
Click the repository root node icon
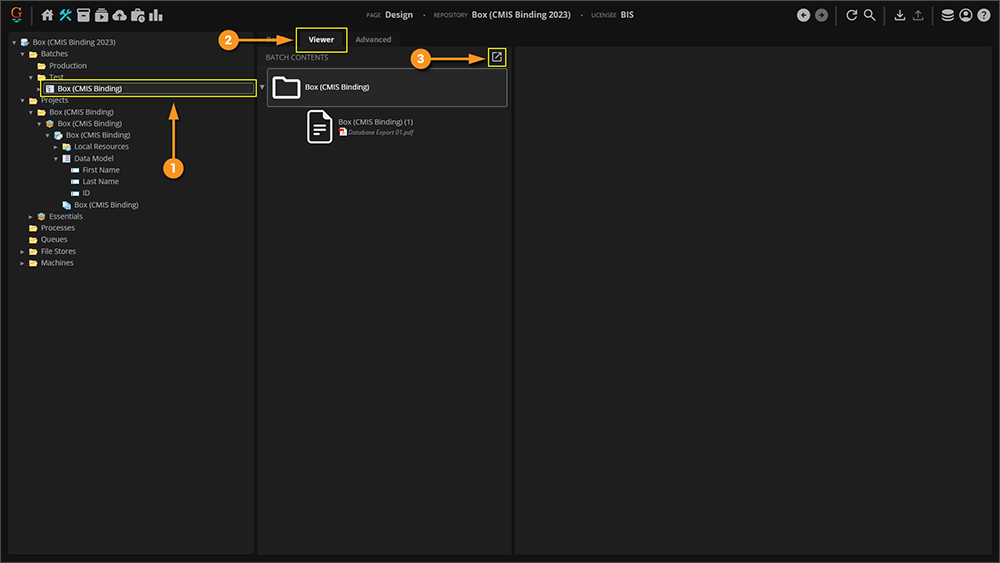tap(25, 42)
